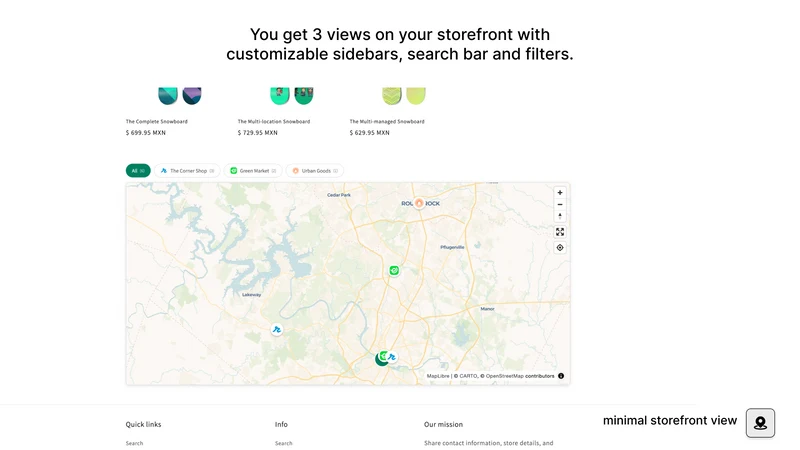Open the CARTO attribution link
The image size is (800, 450).
(x=468, y=376)
